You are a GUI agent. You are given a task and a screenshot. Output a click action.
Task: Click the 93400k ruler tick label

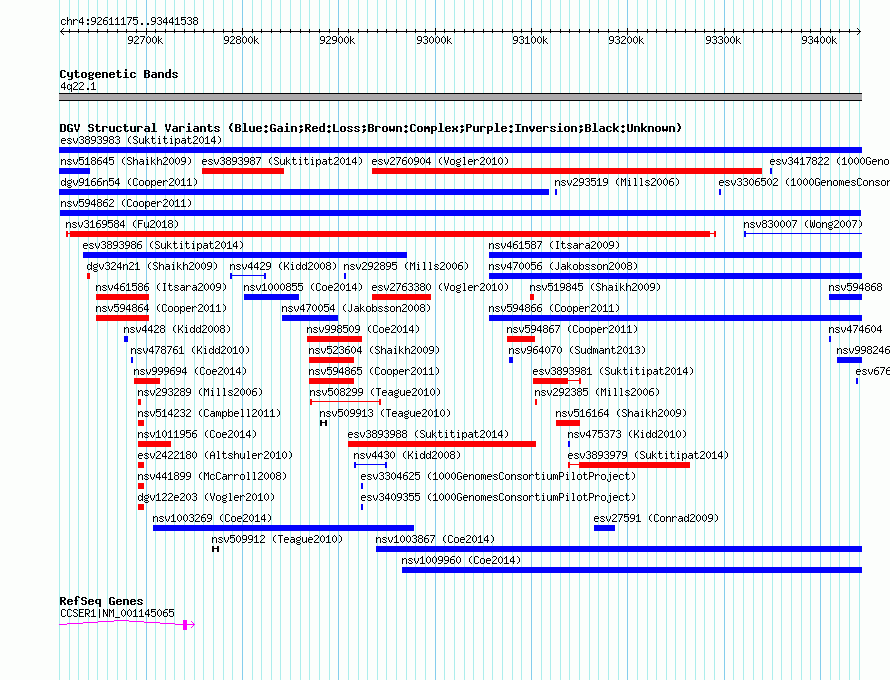click(819, 40)
